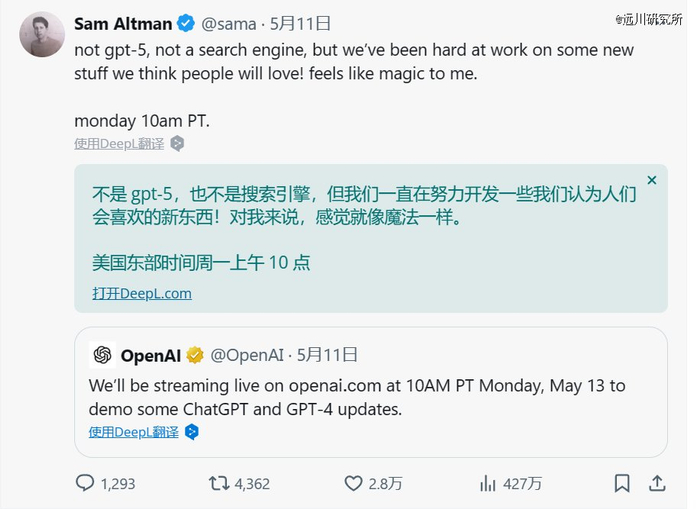
Task: Click the retweet arrows icon
Action: coord(219,483)
